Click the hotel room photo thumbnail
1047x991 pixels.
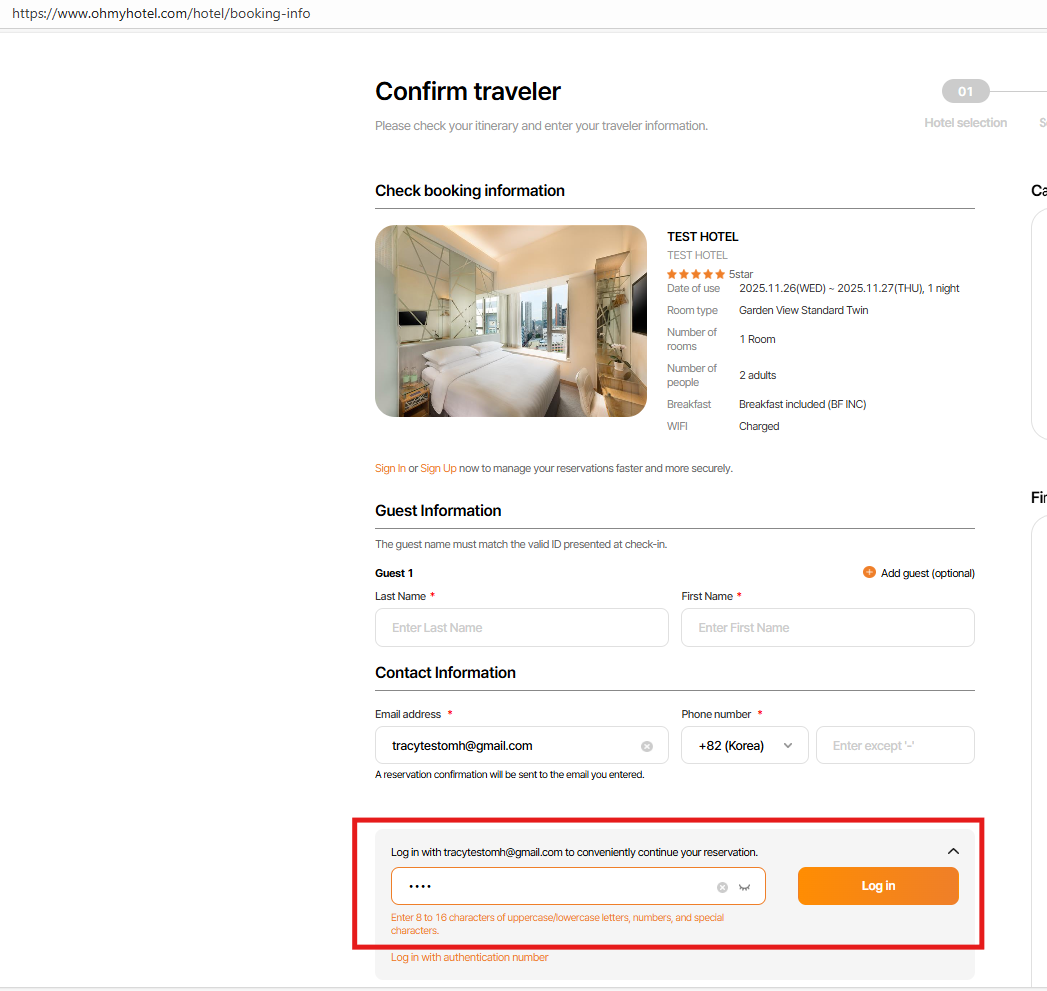click(x=511, y=321)
